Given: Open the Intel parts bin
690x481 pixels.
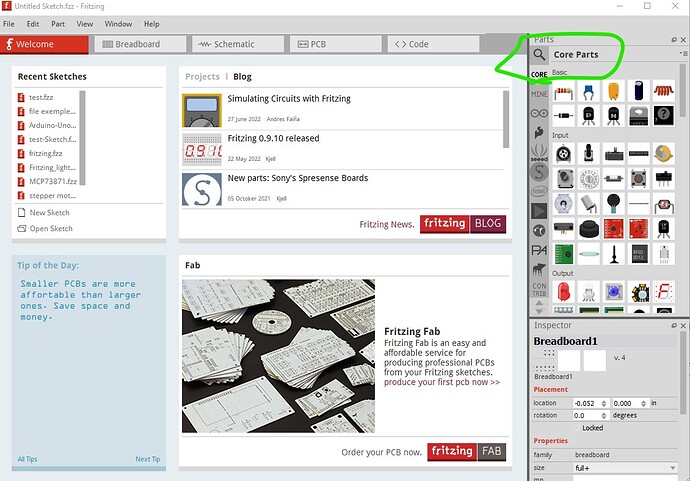Looking at the screenshot, I should tap(539, 191).
